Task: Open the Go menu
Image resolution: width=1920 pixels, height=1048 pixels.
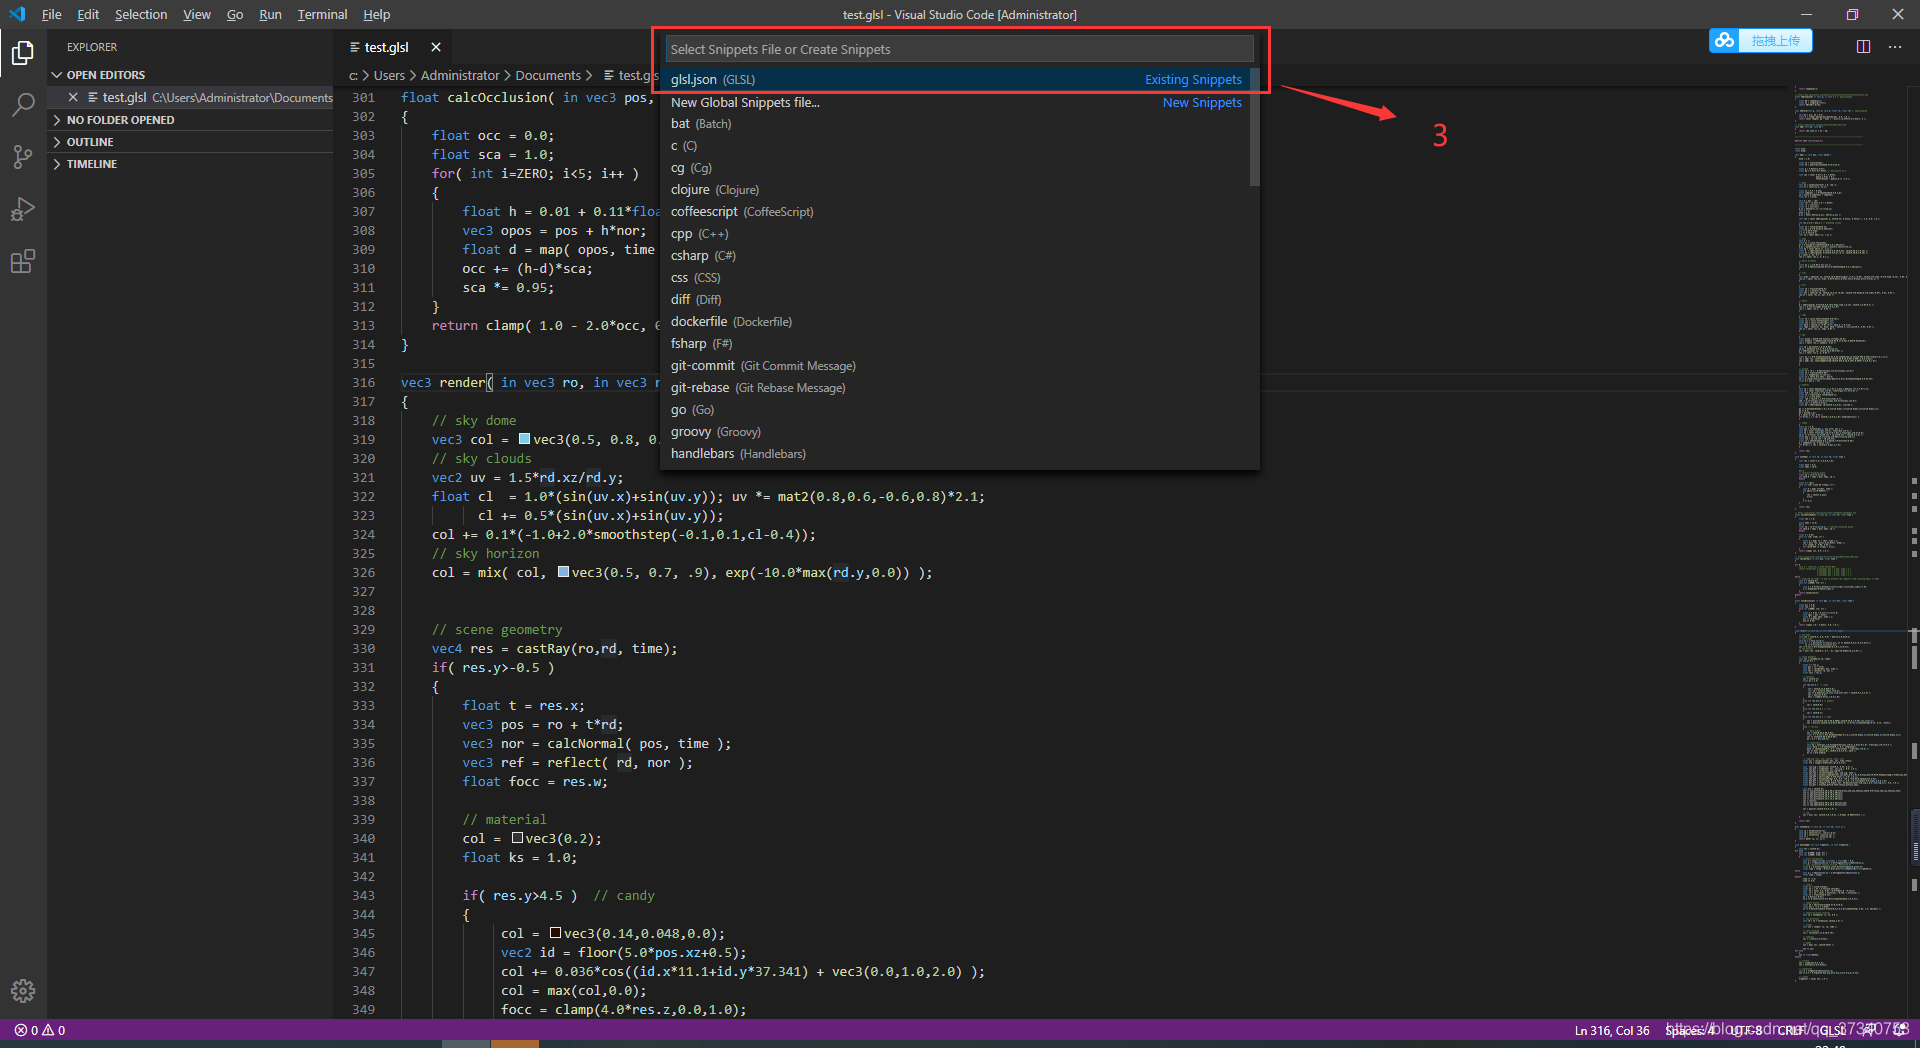Action: [235, 14]
